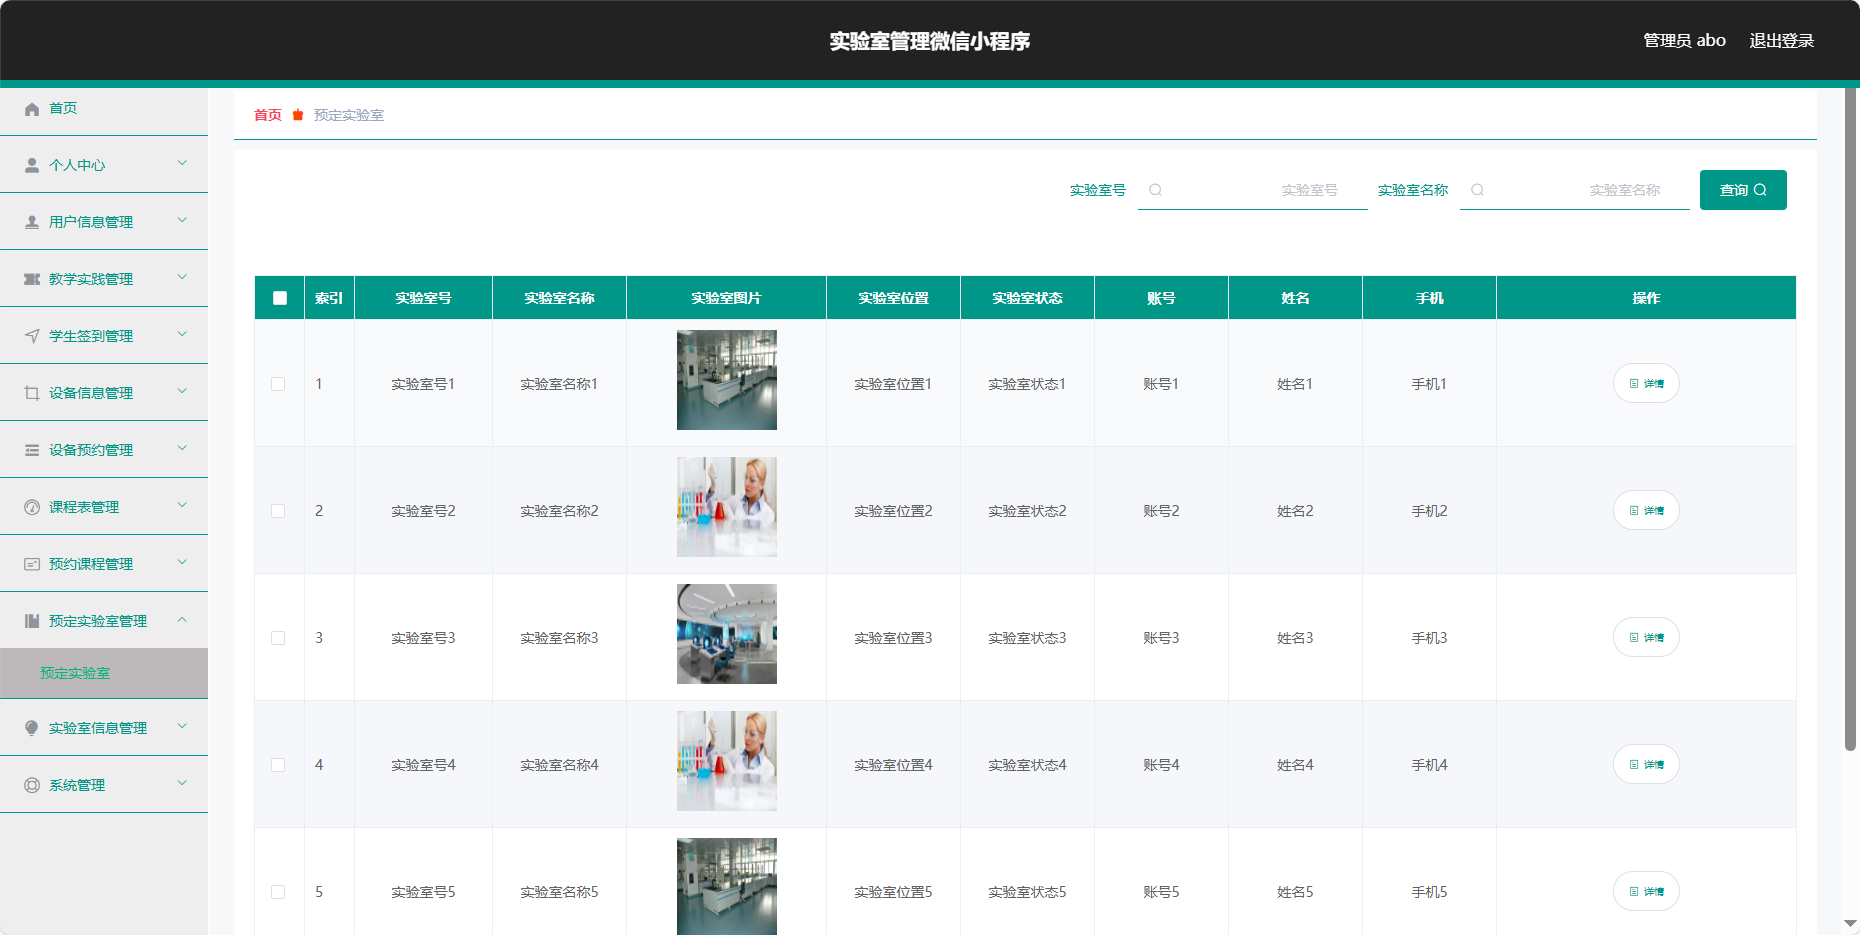Expand the 用户信息管理 chevron
1860x935 pixels.
coord(182,220)
